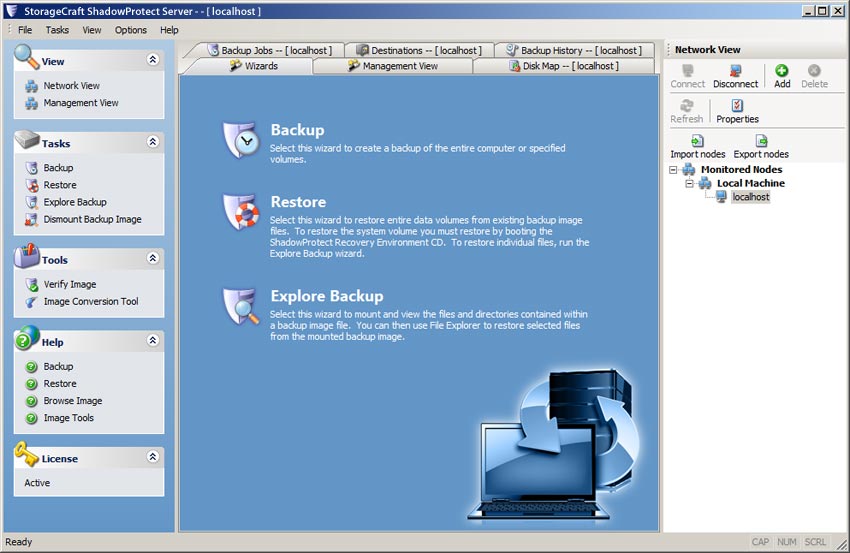Collapse the License panel chevron

point(153,456)
